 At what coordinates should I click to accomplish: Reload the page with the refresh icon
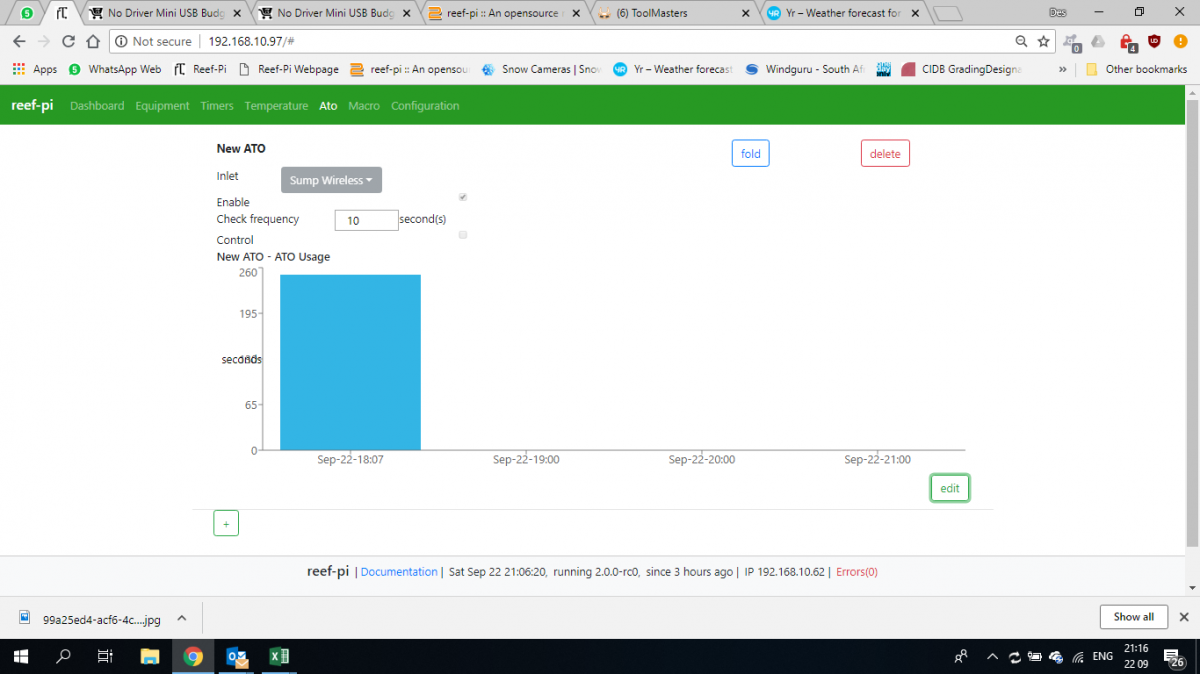click(68, 42)
